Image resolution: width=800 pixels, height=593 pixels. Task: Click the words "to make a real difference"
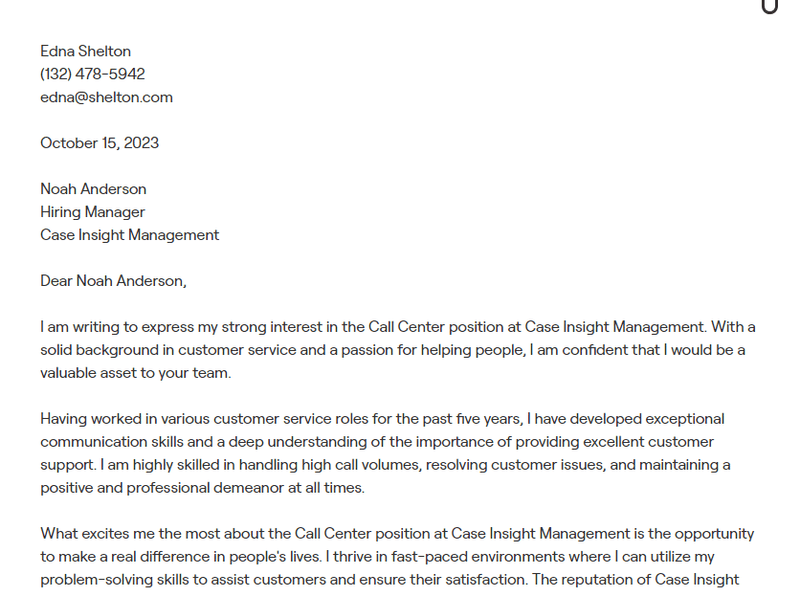point(127,557)
